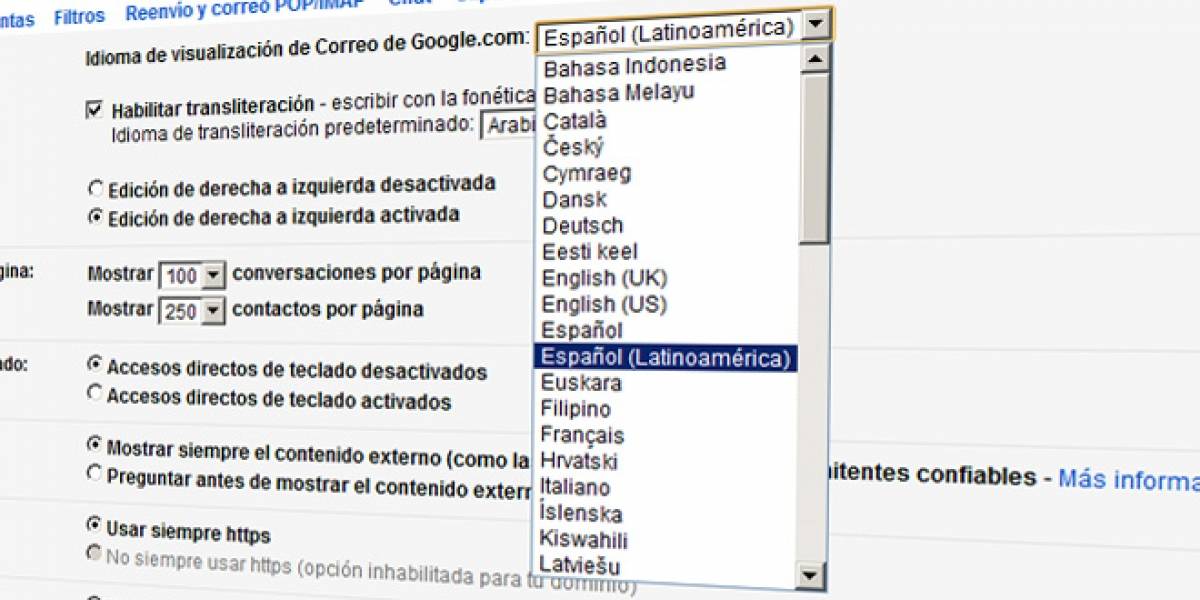Choose Bahasa Melayu from language list
The width and height of the screenshot is (1200, 600).
point(619,93)
